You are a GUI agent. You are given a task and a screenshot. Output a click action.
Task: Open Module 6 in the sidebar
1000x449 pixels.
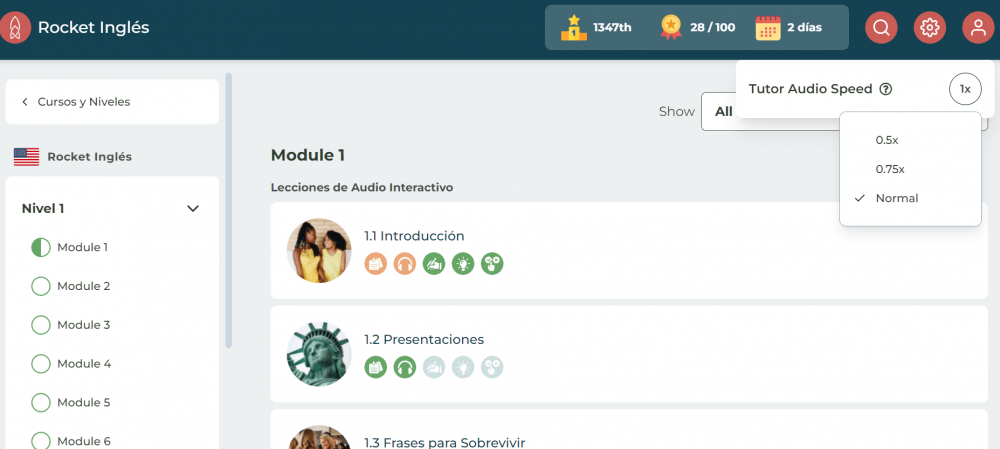point(84,441)
